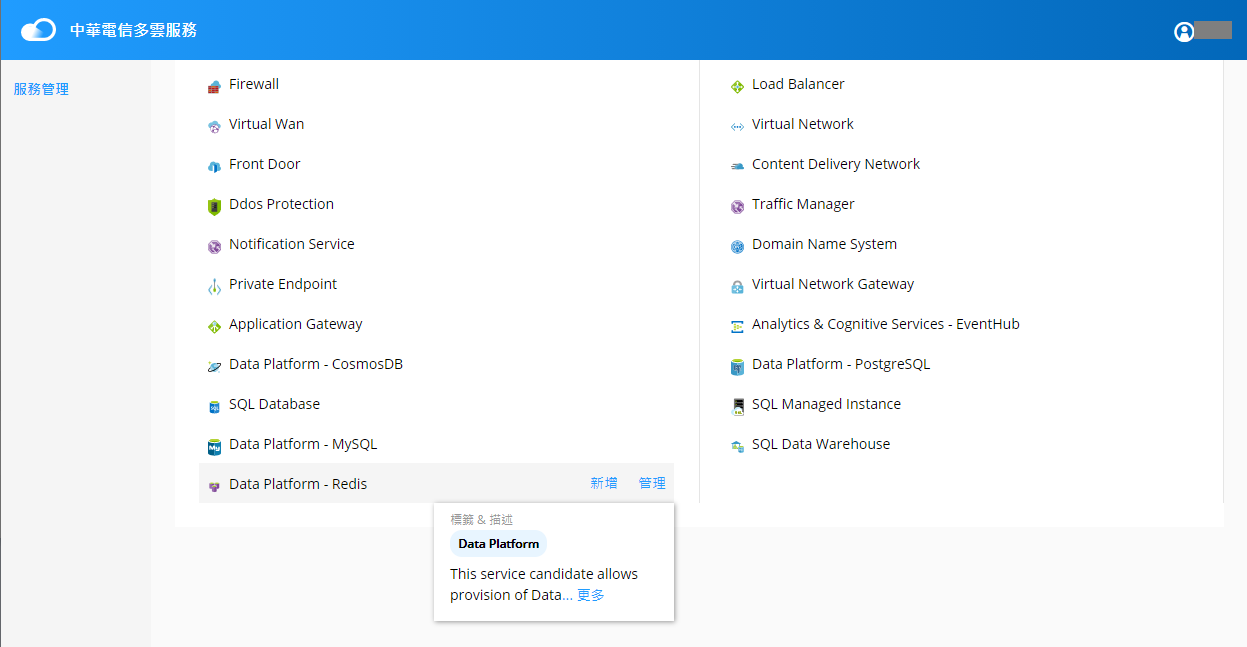Select Virtual Wan service label

tap(267, 124)
